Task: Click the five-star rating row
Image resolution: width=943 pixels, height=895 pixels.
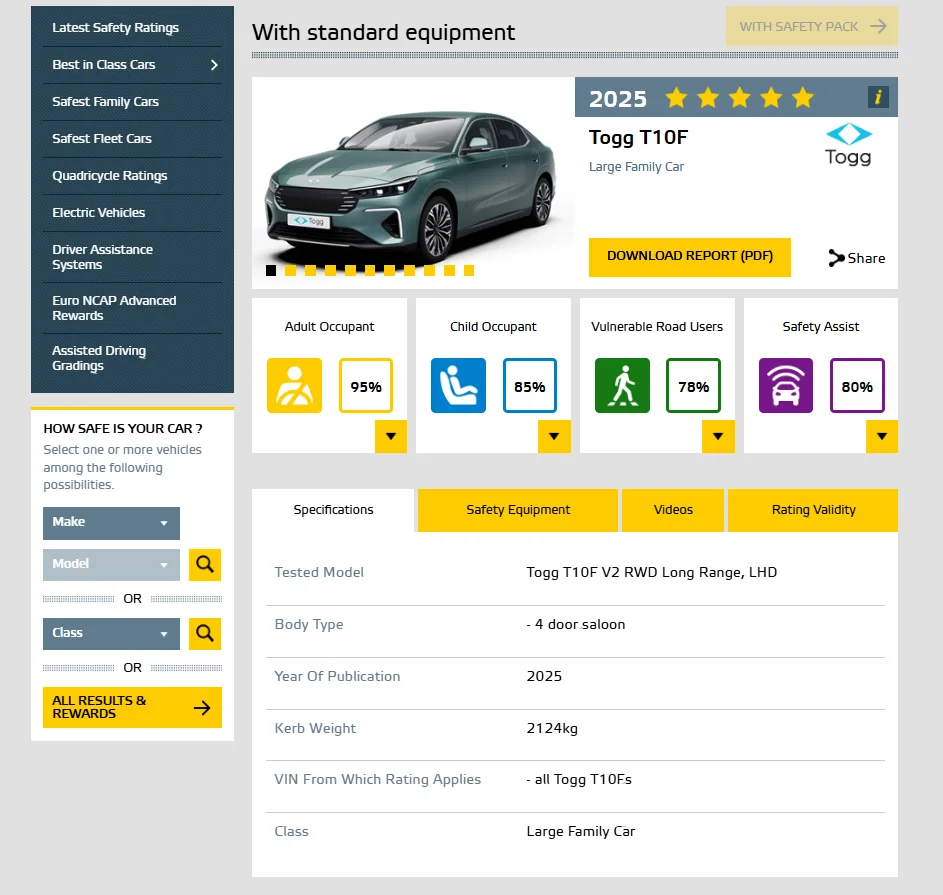Action: tap(740, 97)
